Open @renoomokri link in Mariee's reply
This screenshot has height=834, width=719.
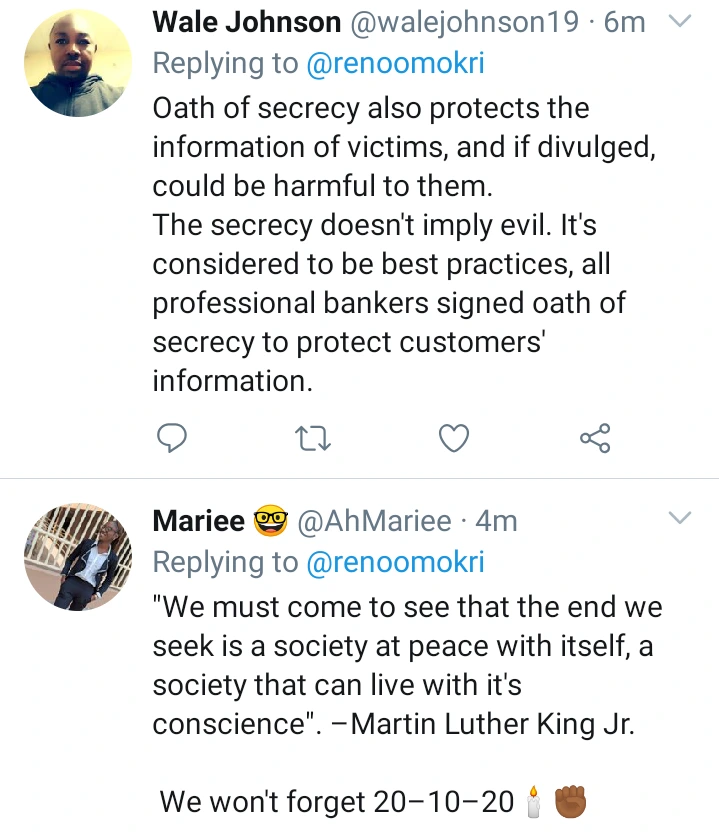click(394, 563)
